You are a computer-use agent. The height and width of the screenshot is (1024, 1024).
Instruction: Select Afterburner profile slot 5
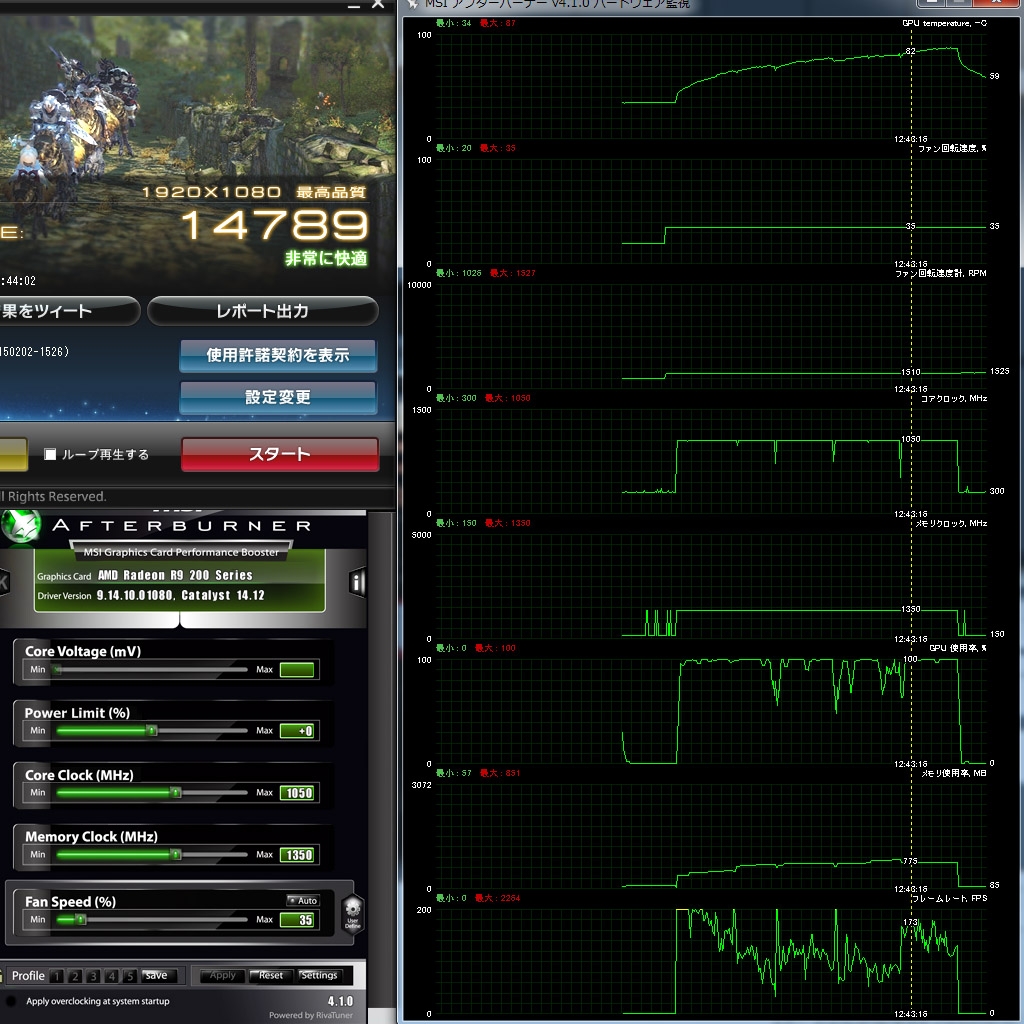coord(130,976)
